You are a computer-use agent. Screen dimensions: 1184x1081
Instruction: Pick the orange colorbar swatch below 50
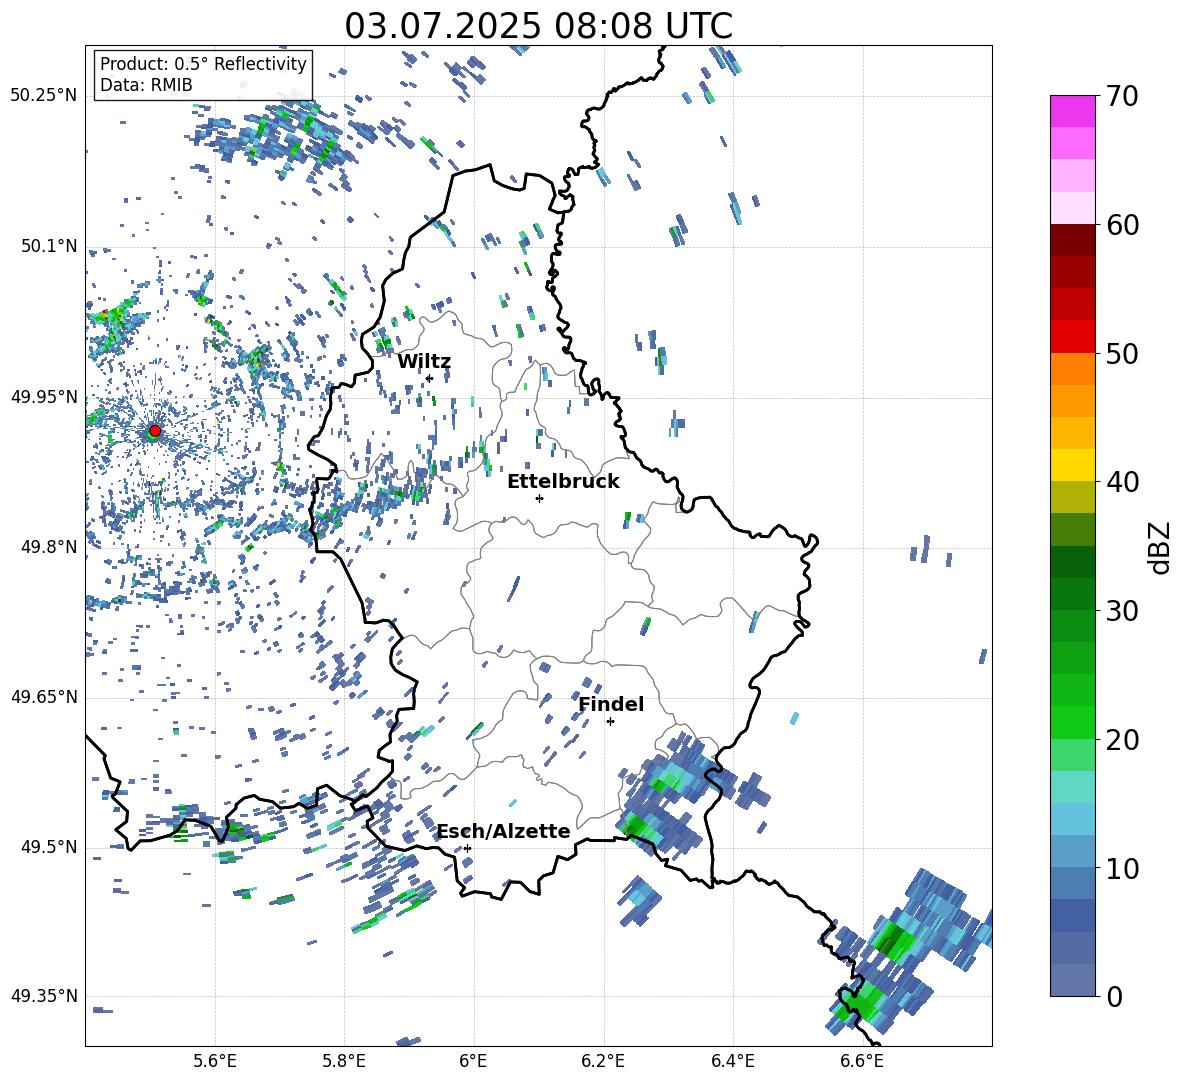(x=1072, y=369)
